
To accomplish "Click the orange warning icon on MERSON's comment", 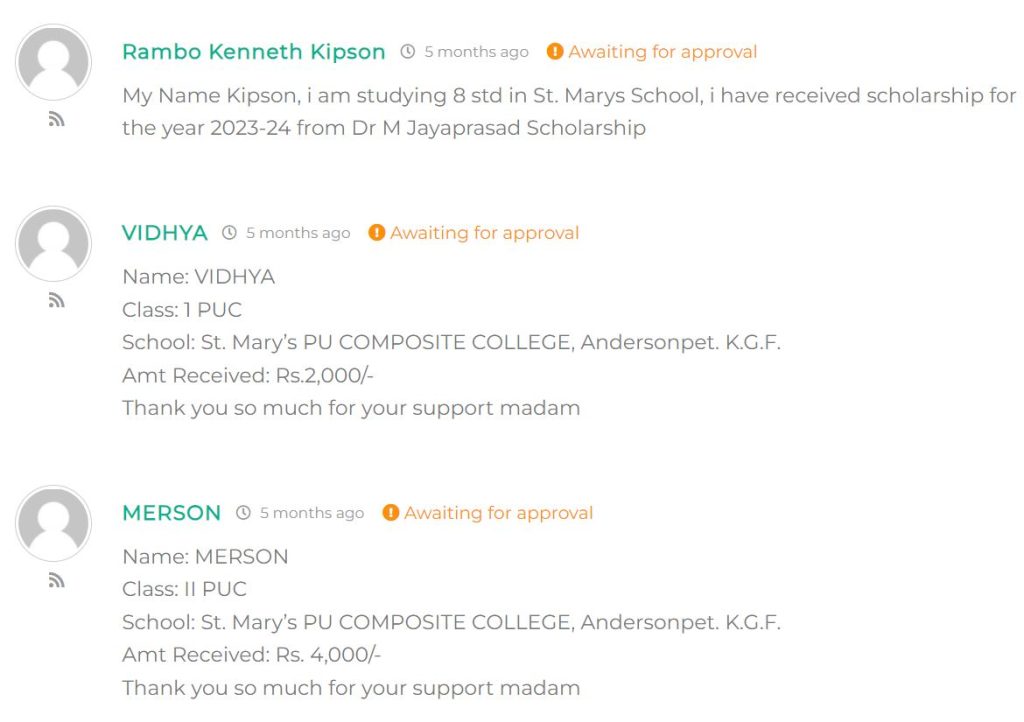I will tap(390, 513).
